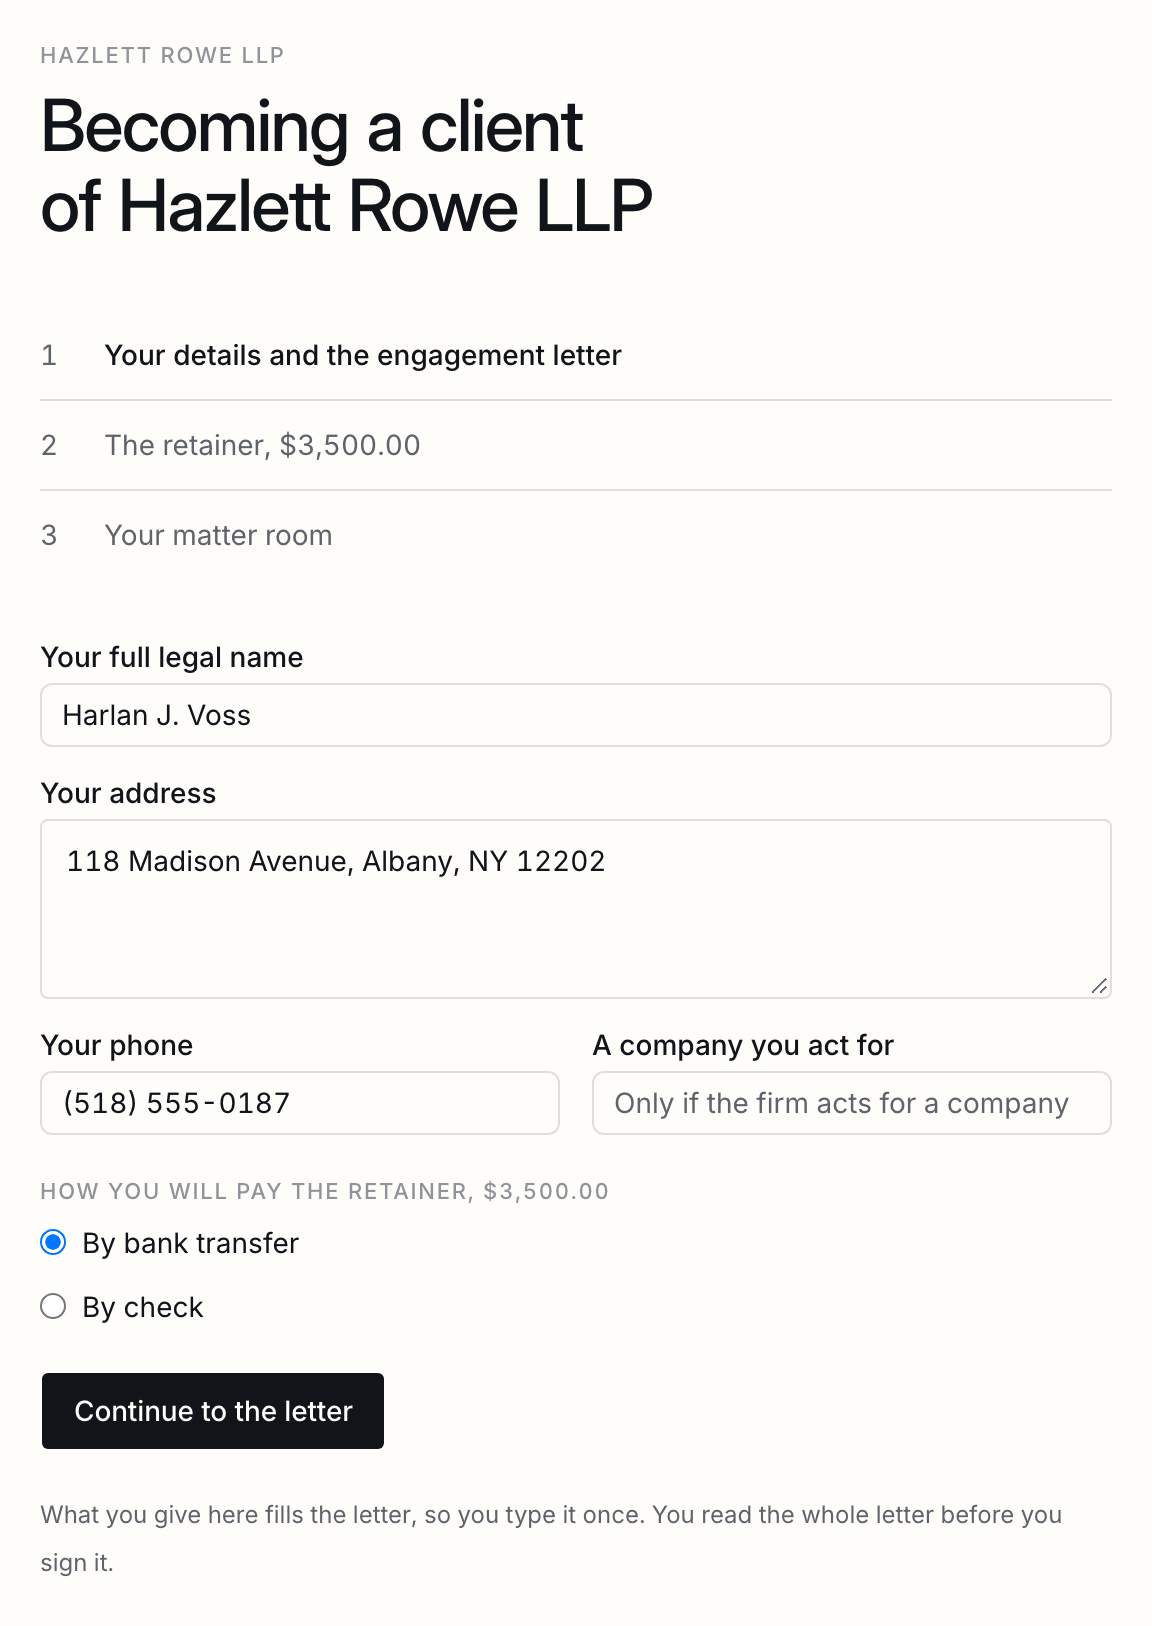Click the Continue to the letter button
The image size is (1152, 1626).
click(x=213, y=1411)
